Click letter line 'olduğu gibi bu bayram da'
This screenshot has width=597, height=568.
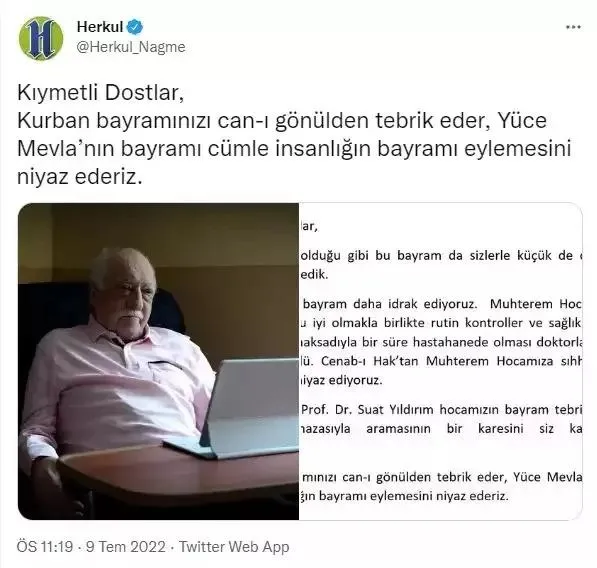point(442,255)
